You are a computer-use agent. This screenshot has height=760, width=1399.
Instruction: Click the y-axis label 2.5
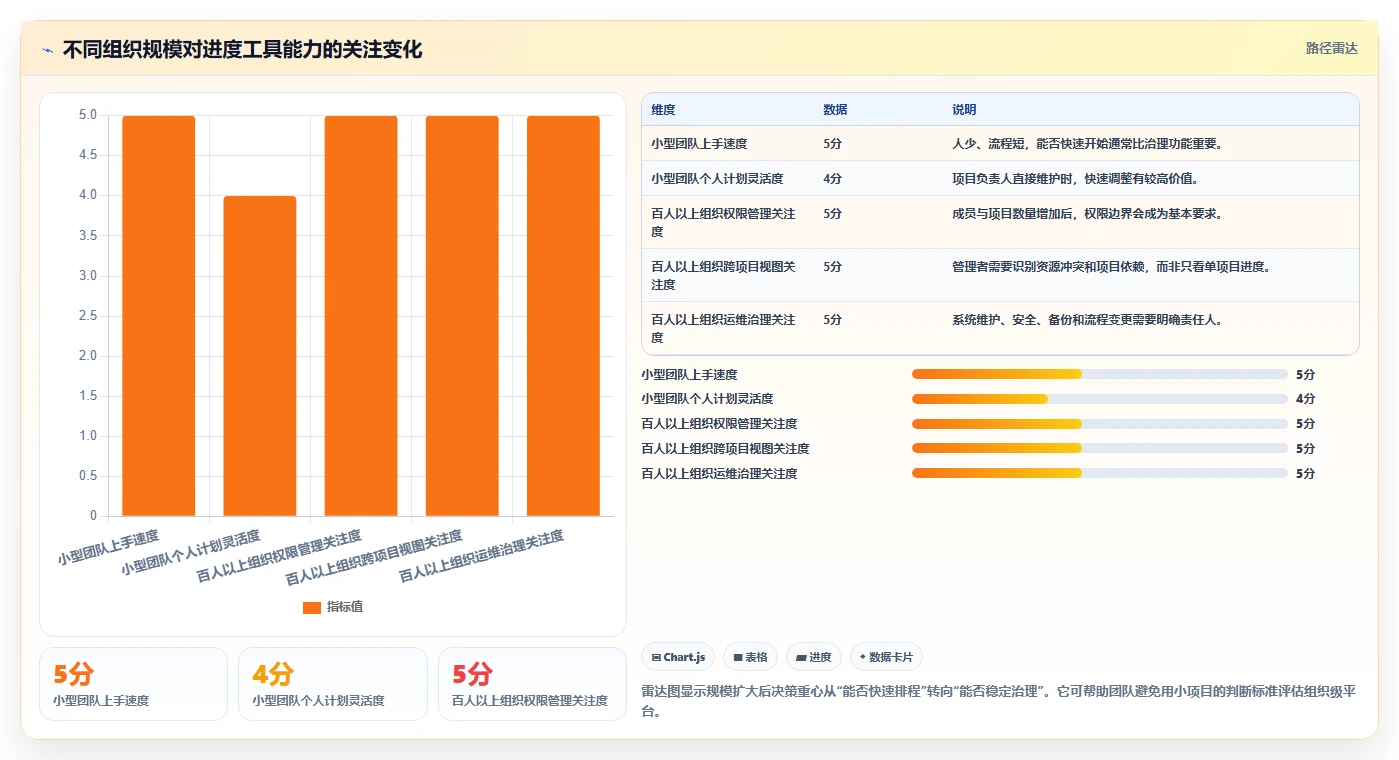point(88,316)
